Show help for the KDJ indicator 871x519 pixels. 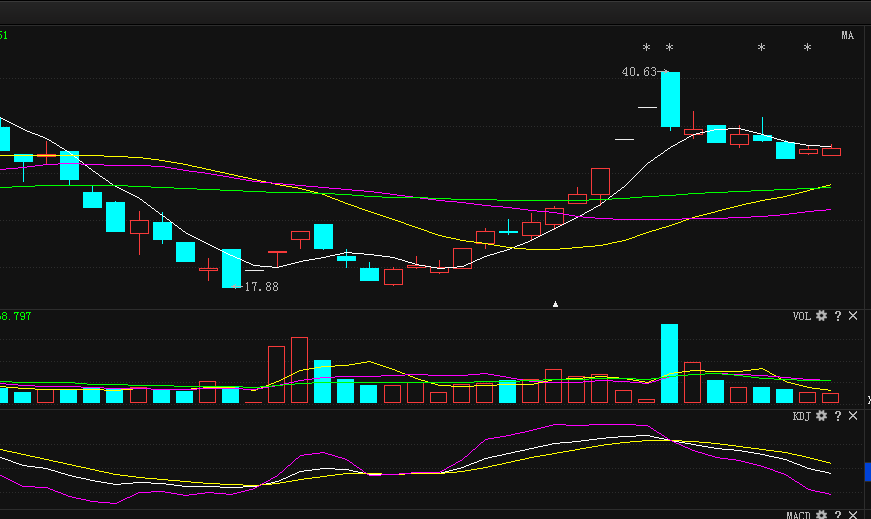point(837,416)
